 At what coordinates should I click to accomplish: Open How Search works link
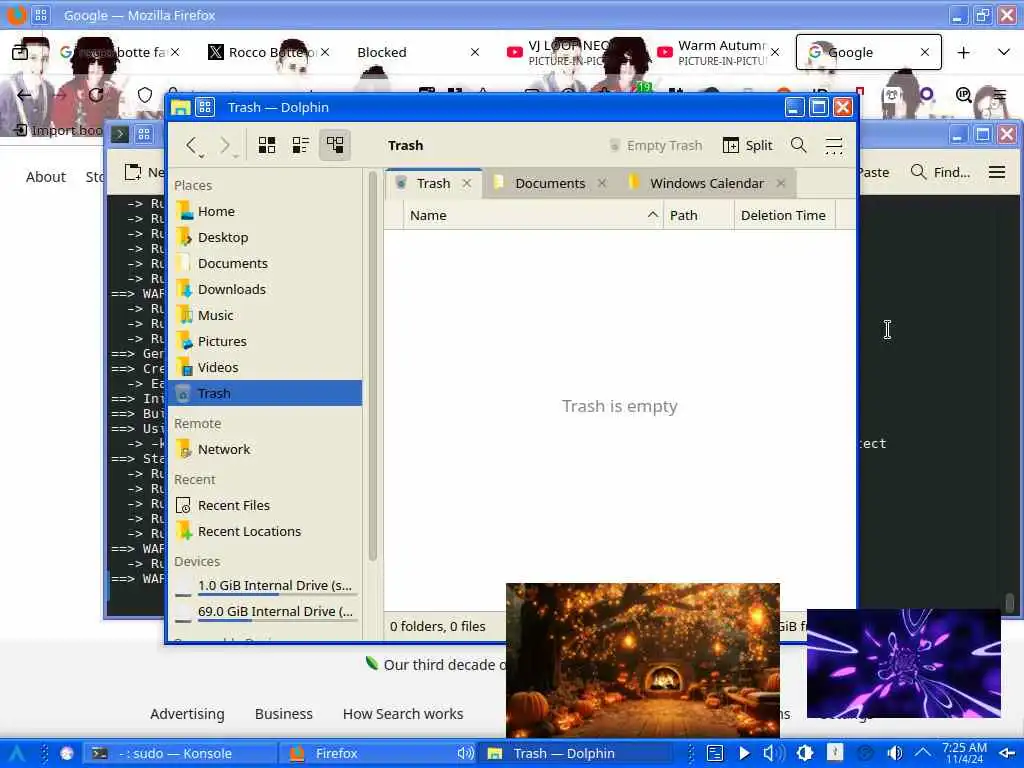click(x=403, y=714)
